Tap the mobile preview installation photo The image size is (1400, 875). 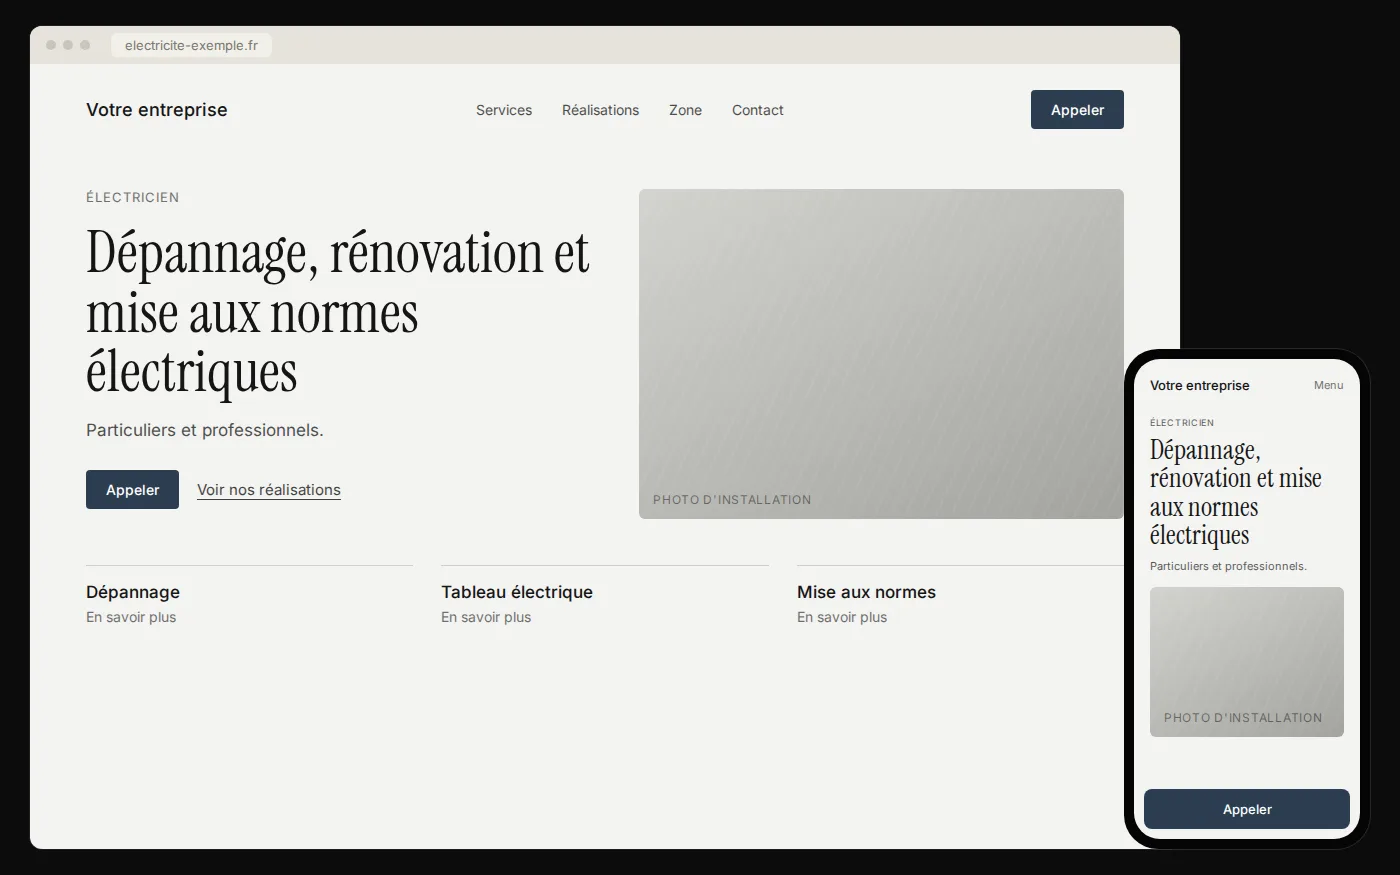[x=1247, y=662]
